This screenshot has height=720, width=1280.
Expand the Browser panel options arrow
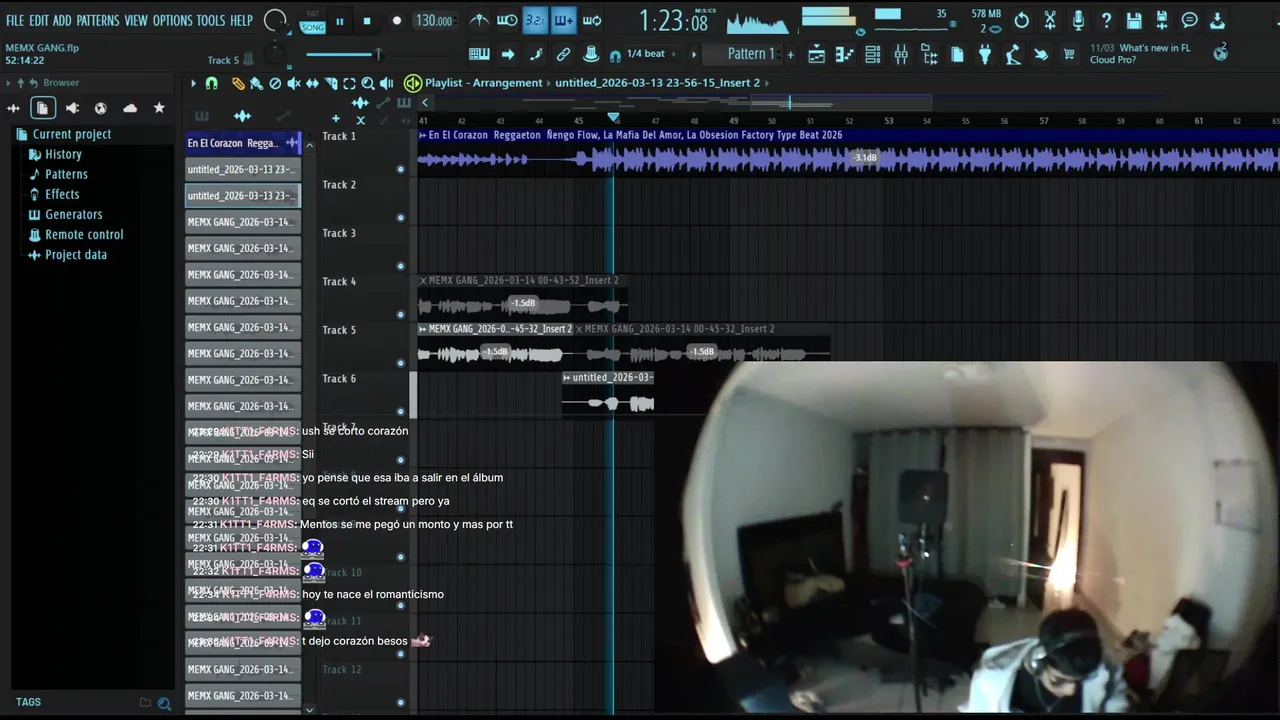[9, 83]
